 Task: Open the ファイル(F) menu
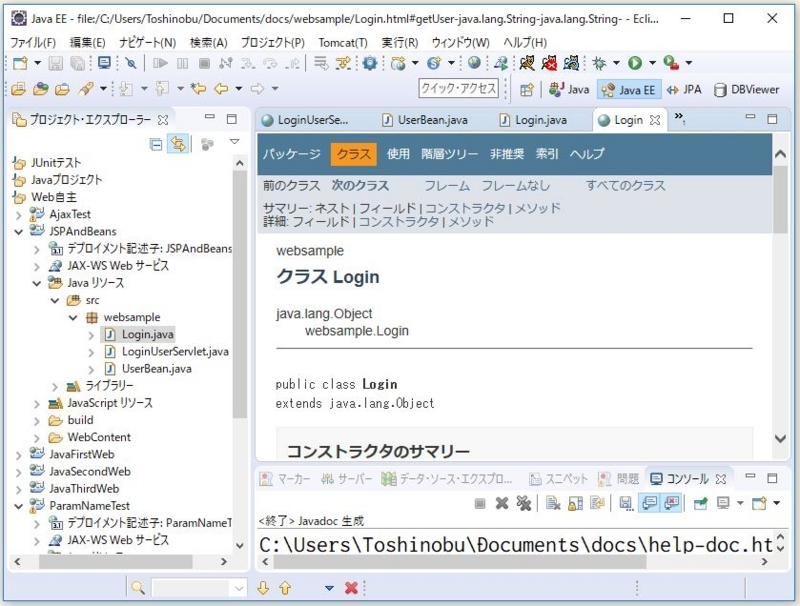[33, 42]
